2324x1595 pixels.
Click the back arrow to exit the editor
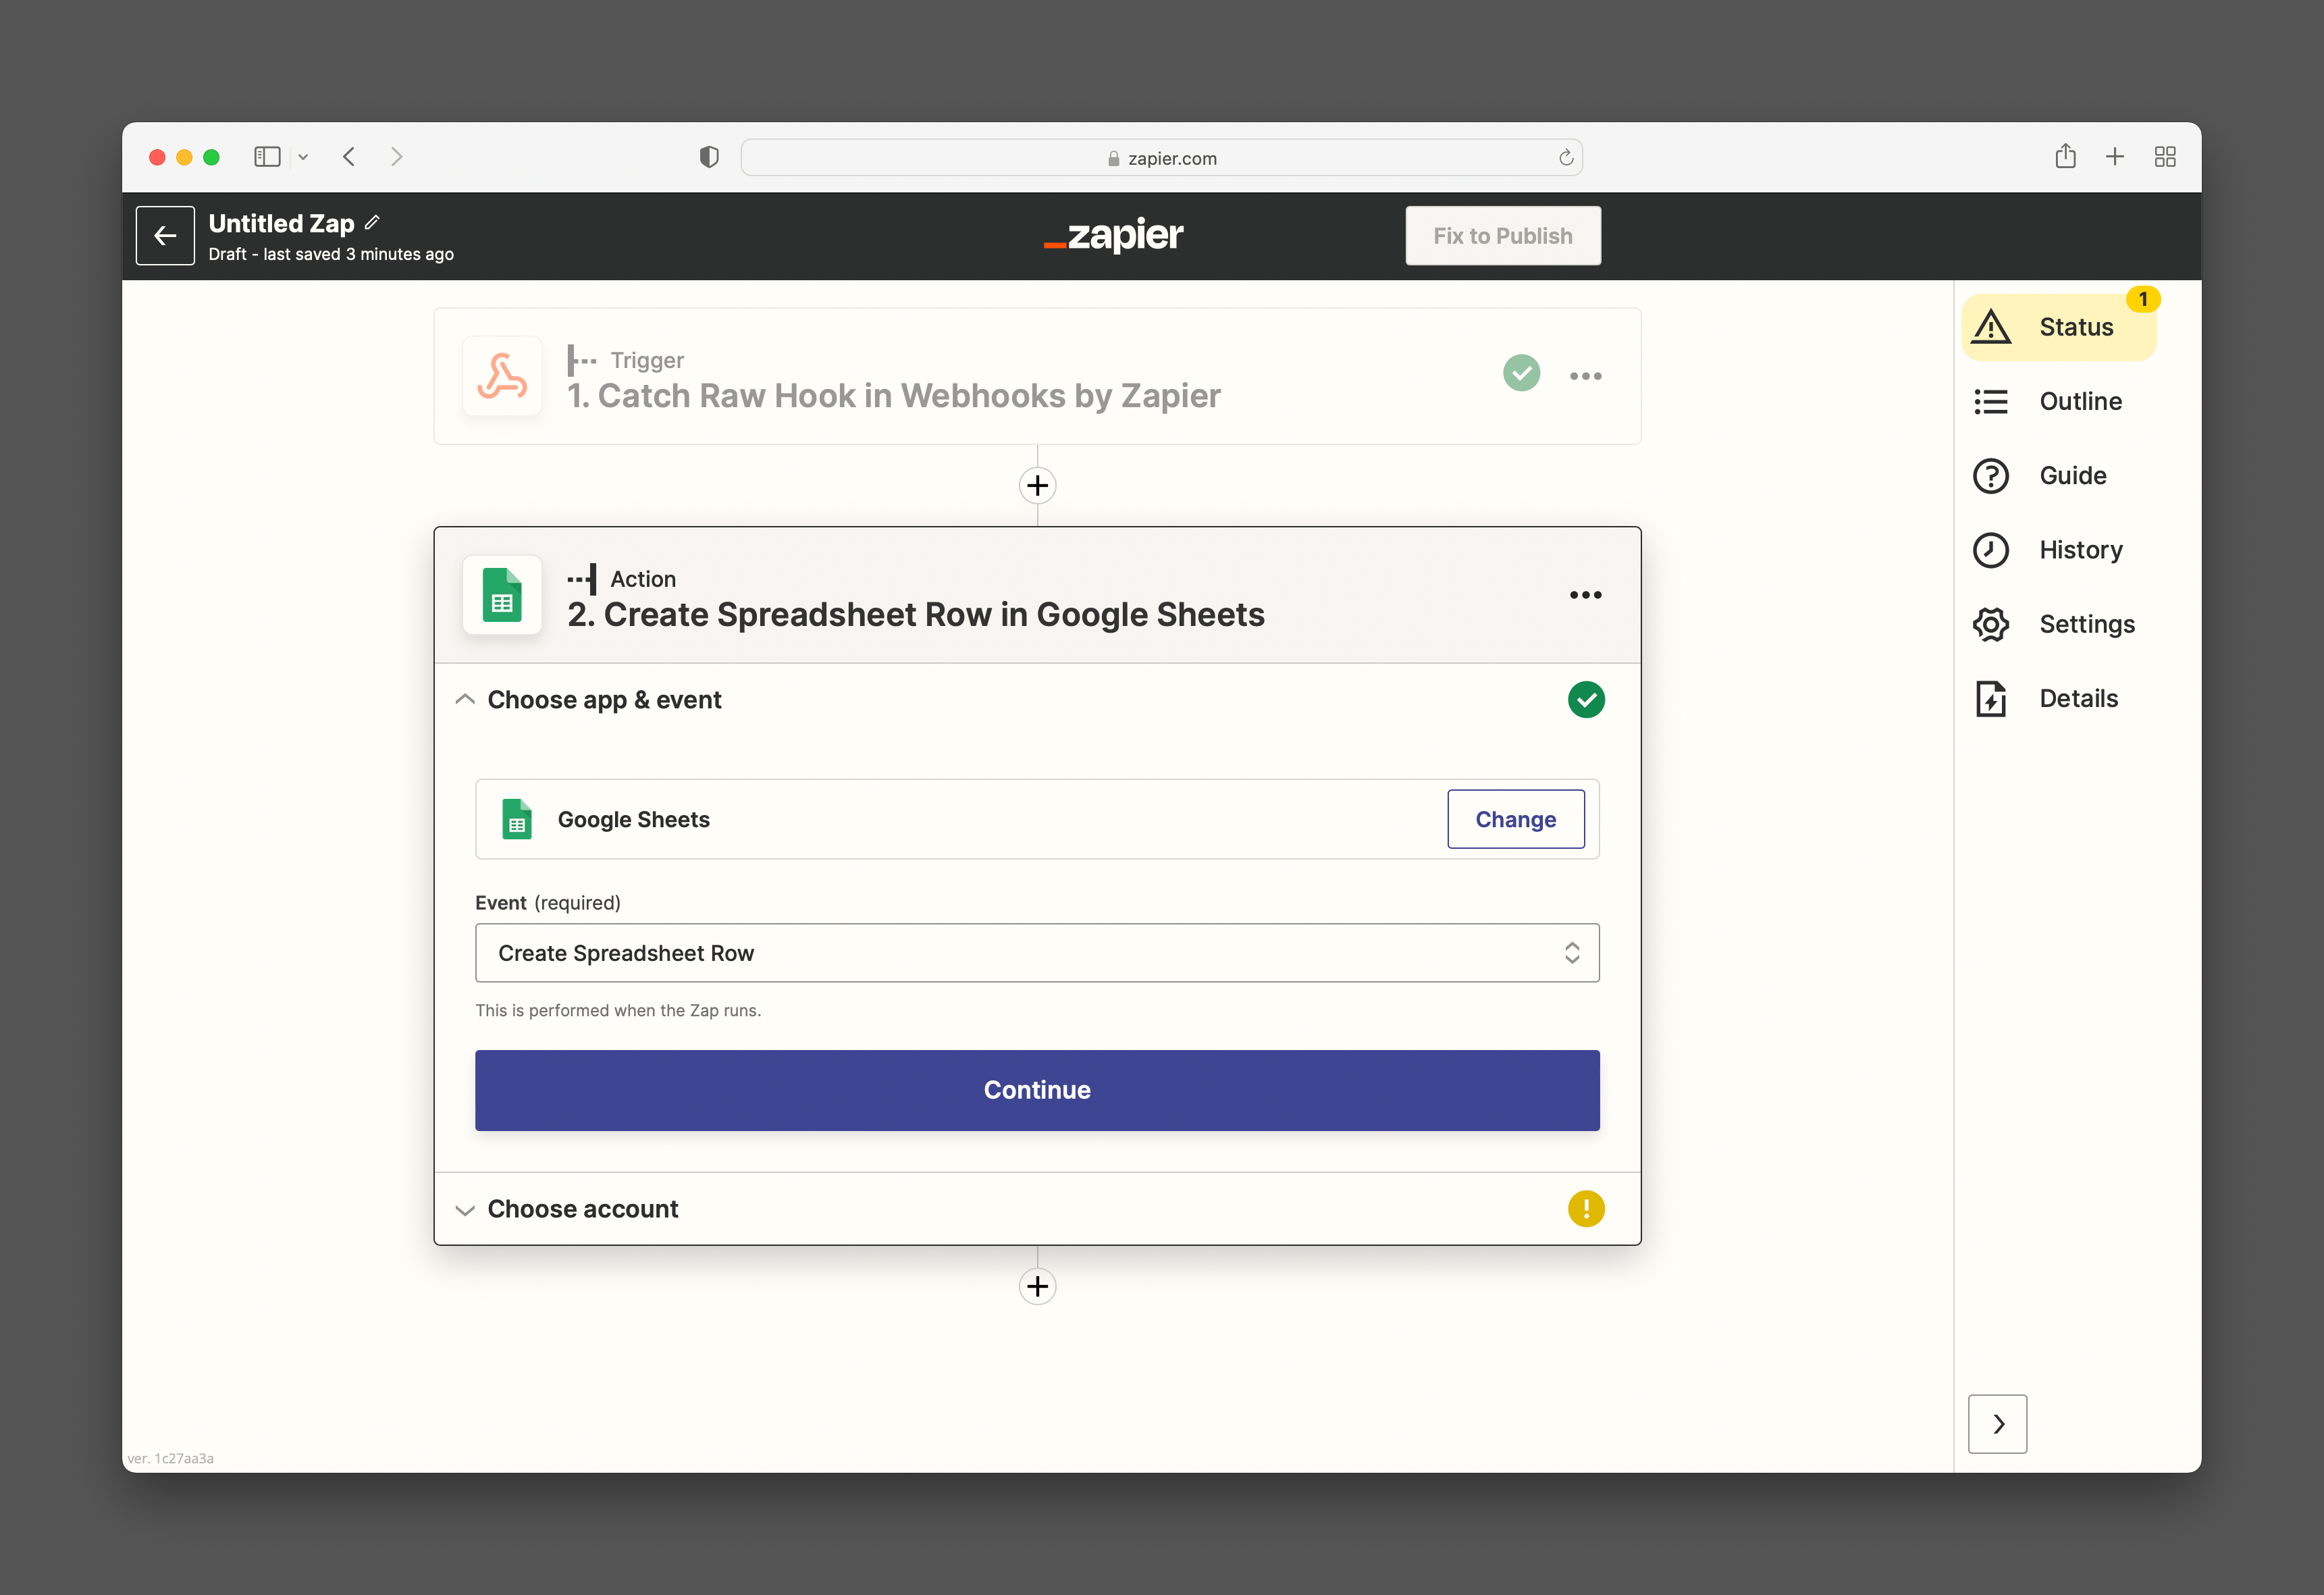click(165, 236)
